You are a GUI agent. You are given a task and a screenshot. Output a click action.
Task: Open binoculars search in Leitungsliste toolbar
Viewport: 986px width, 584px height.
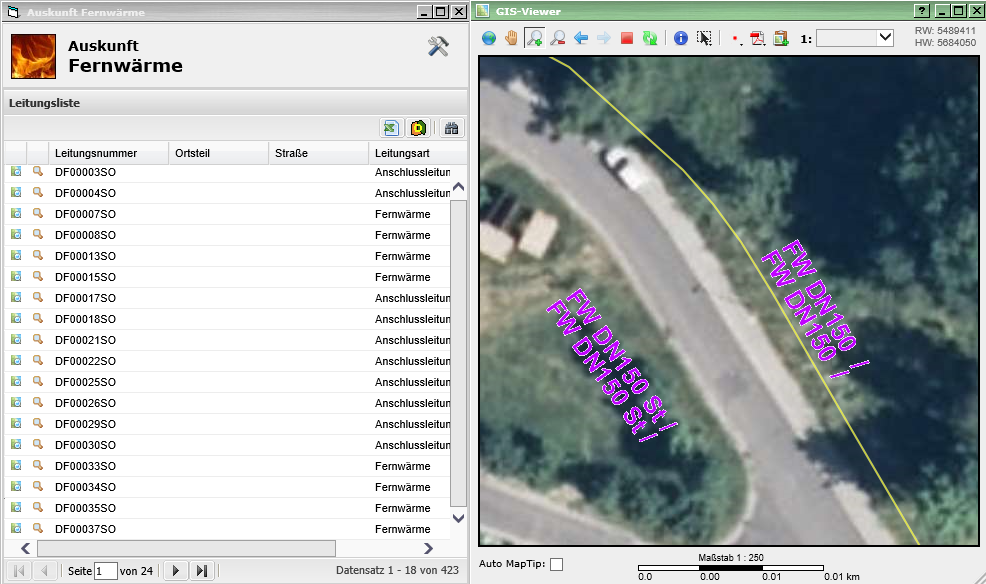click(452, 128)
